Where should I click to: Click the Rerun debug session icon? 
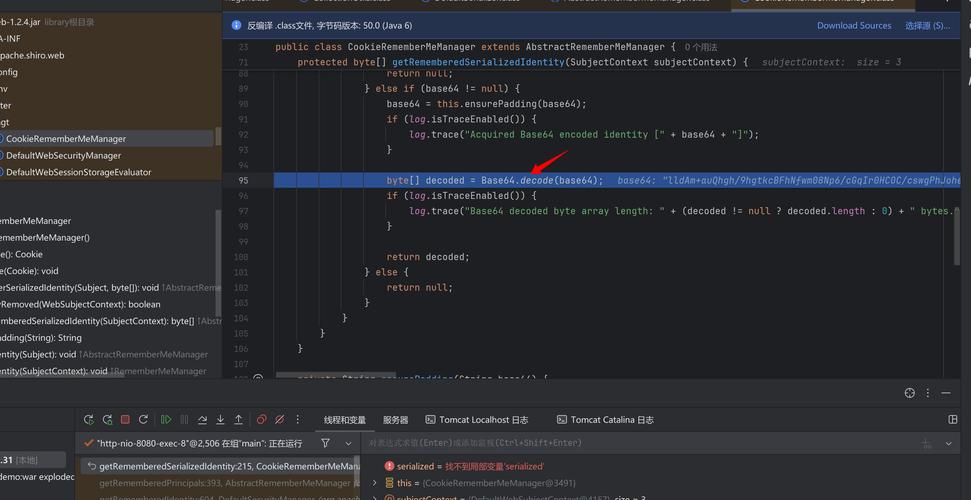coord(89,420)
